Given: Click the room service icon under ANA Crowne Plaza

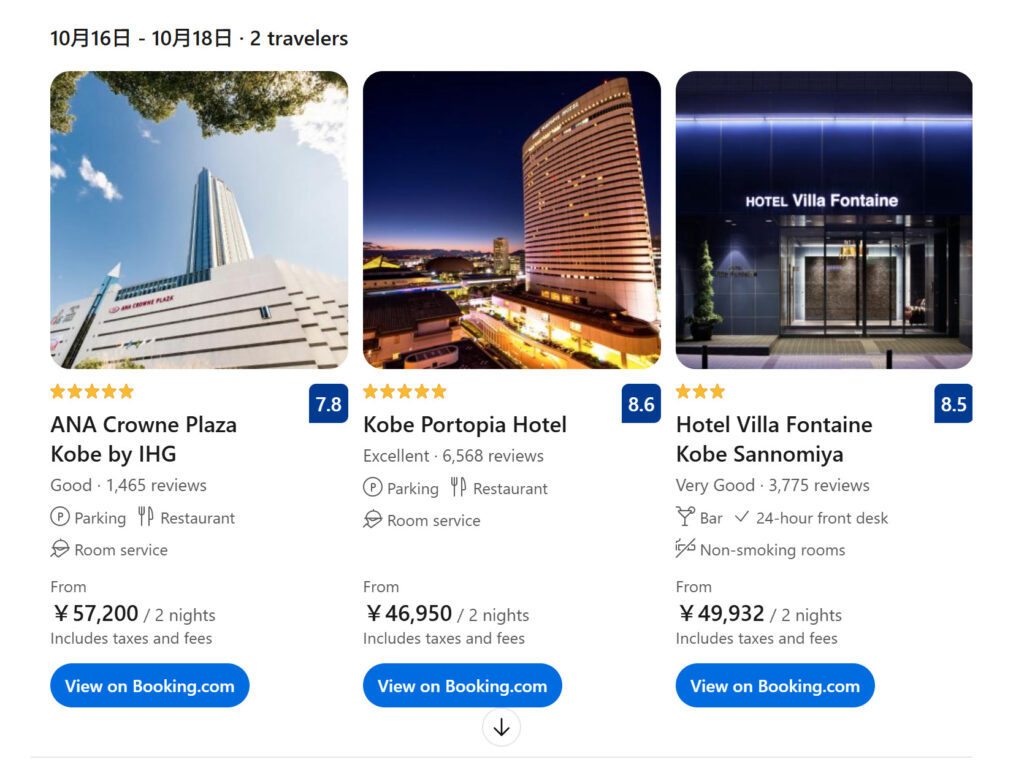Looking at the screenshot, I should (60, 549).
